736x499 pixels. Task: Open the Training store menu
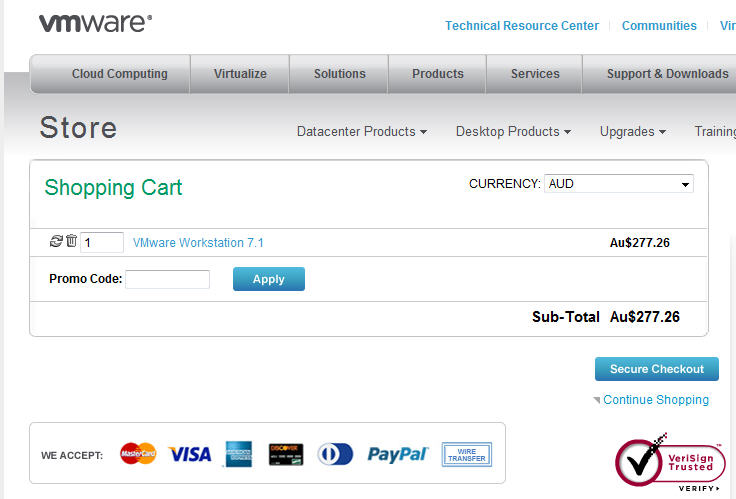pyautogui.click(x=715, y=131)
